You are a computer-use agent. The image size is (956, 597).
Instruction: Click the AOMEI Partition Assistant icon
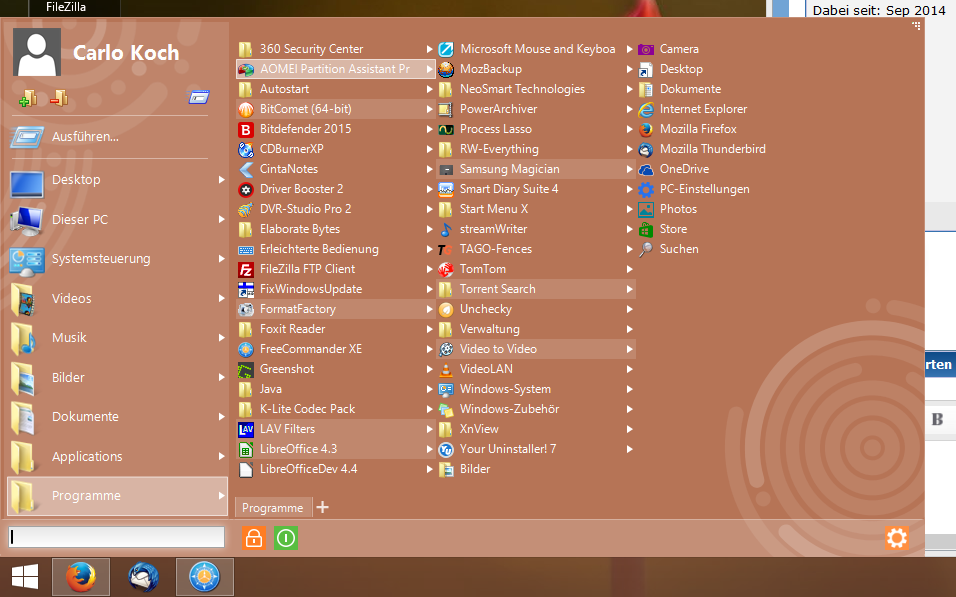point(246,69)
